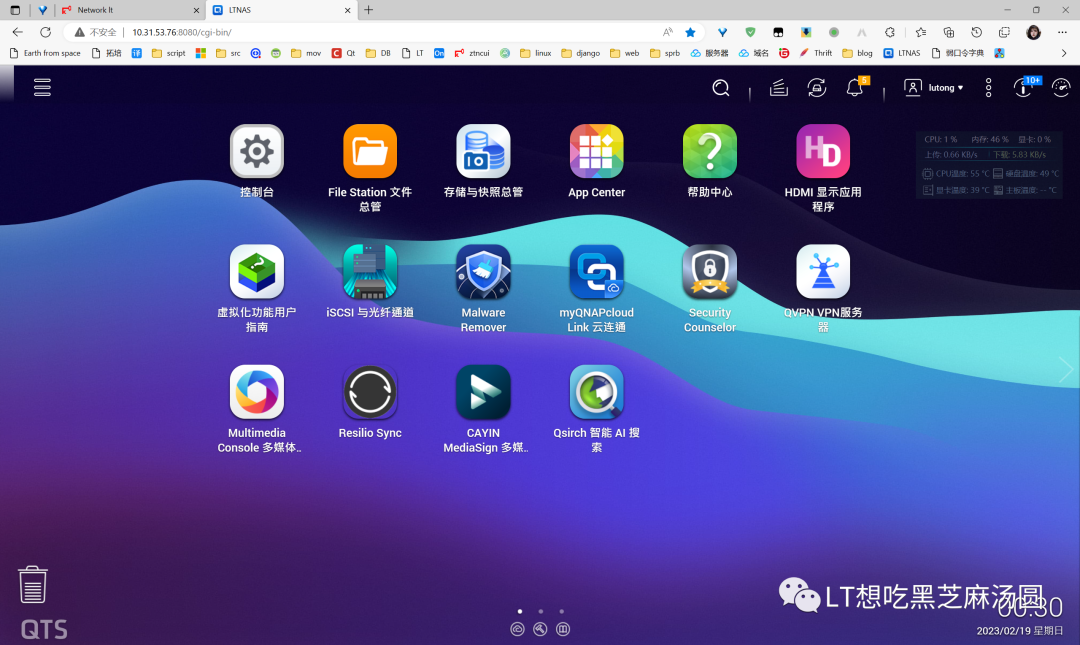Switch to third desktop page dot
The width and height of the screenshot is (1080, 645).
coord(561,611)
